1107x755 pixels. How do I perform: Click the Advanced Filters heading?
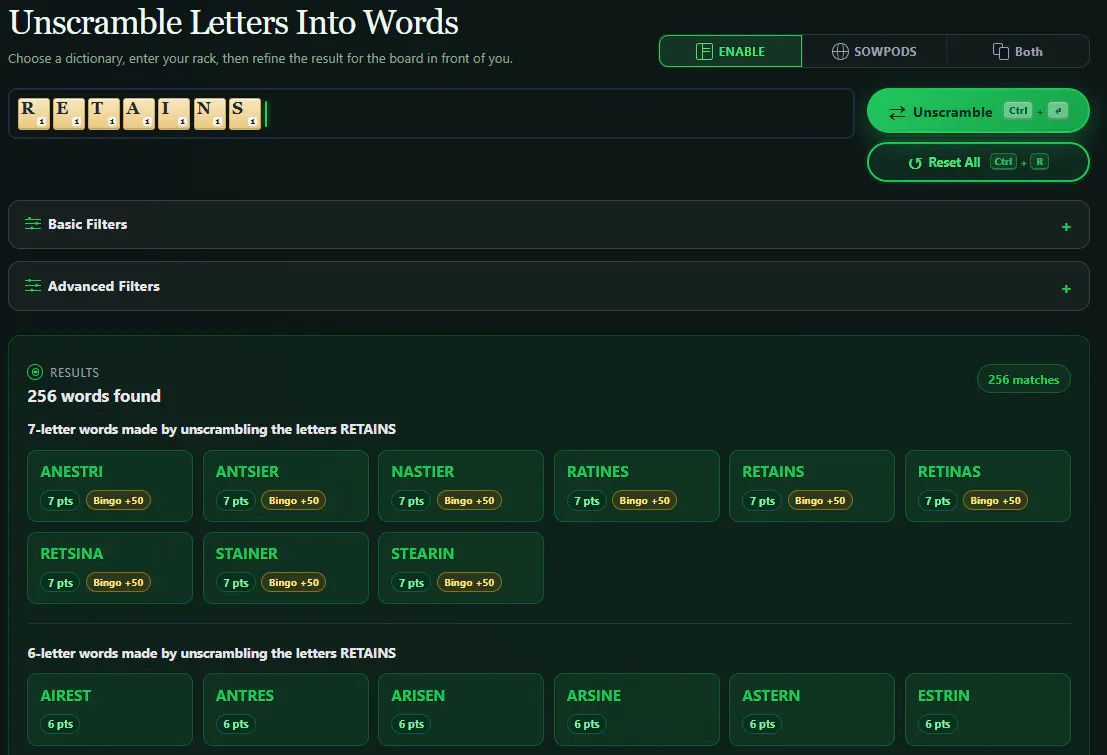pyautogui.click(x=104, y=286)
